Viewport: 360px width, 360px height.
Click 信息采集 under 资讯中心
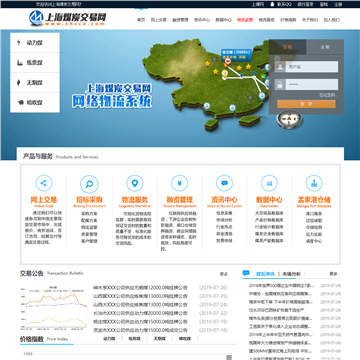[224, 213]
